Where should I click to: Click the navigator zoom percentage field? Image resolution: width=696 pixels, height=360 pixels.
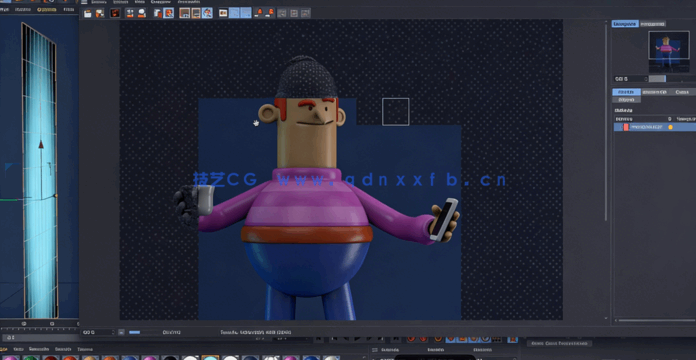(x=629, y=79)
